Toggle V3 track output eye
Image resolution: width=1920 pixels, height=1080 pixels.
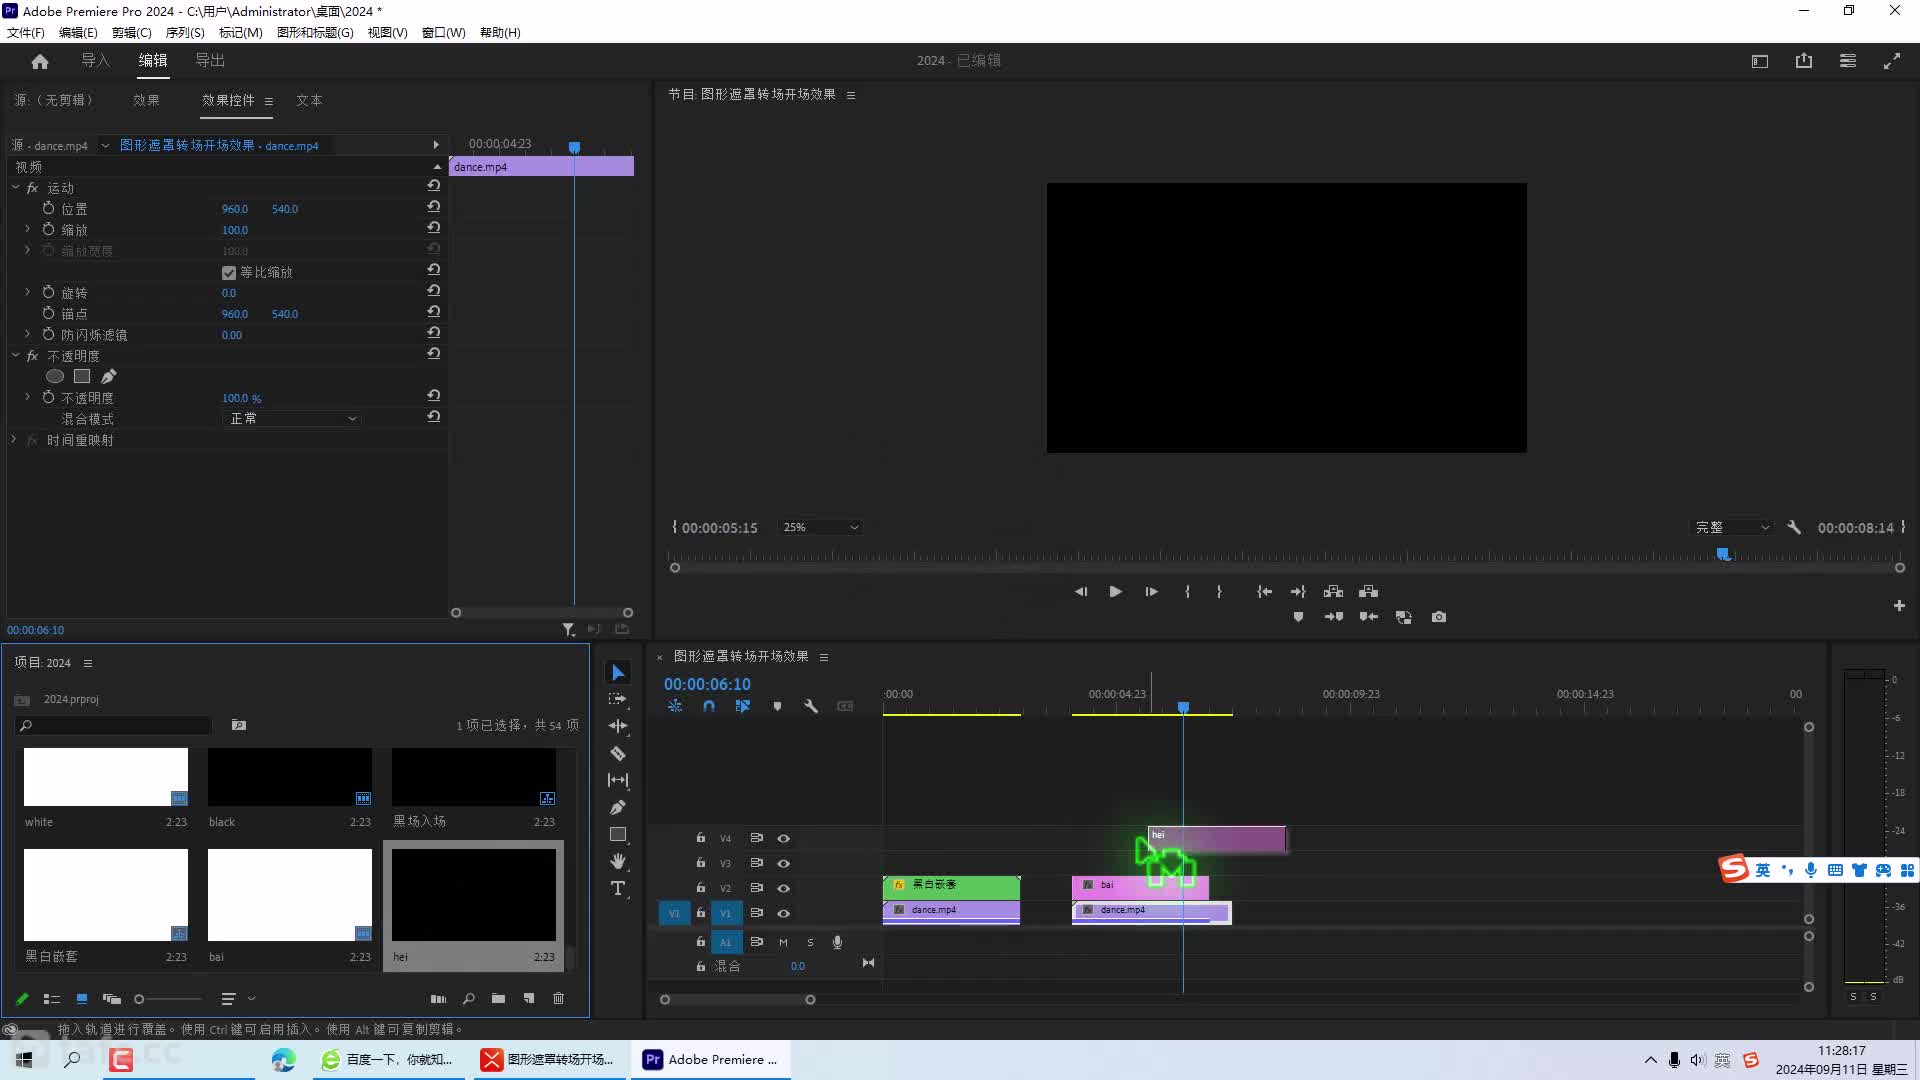click(784, 863)
